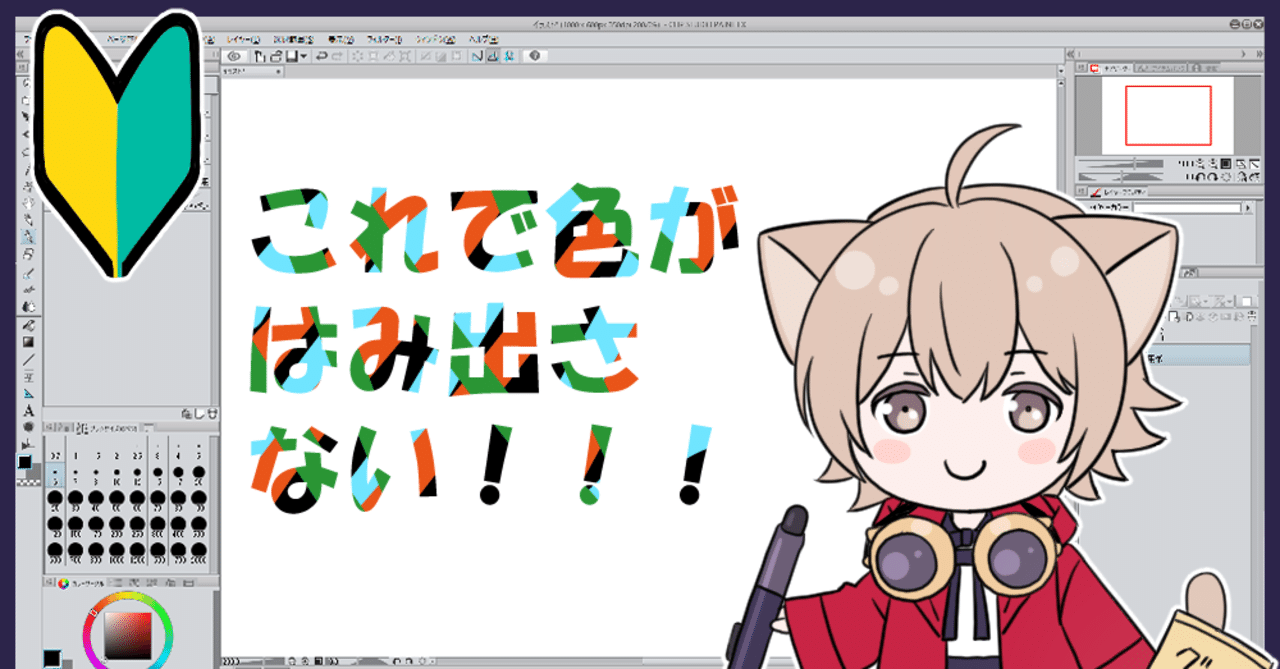This screenshot has height=669, width=1280.
Task: Close the illustration canvas tab
Action: [278, 71]
